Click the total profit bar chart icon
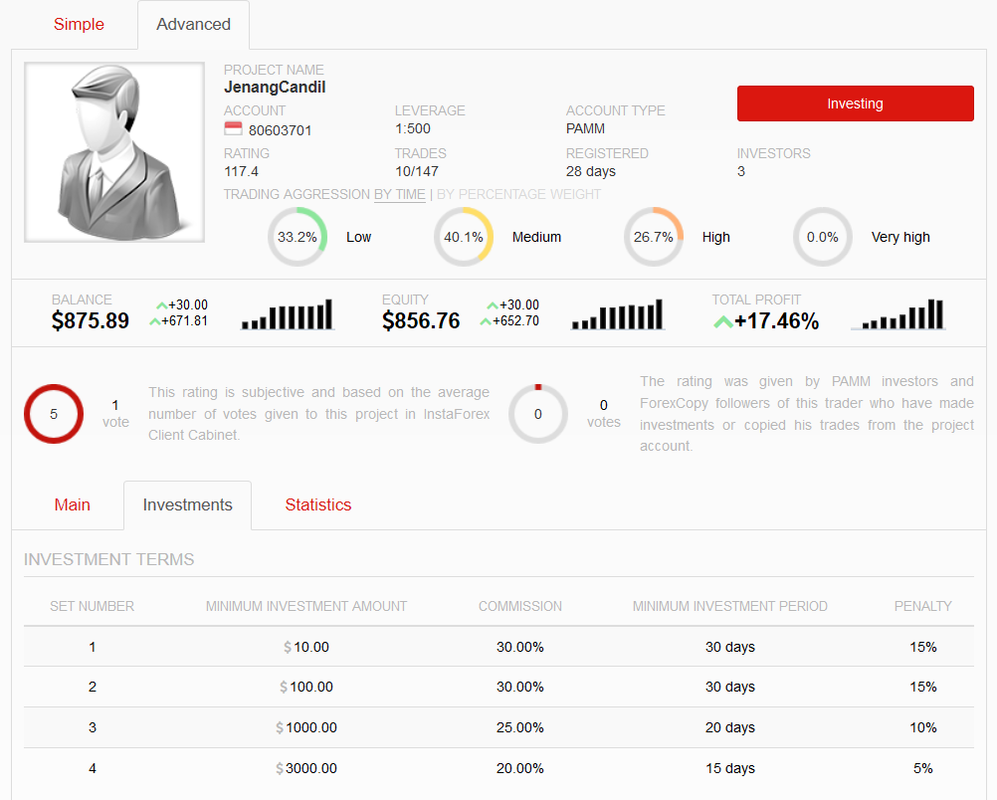This screenshot has width=997, height=800. pos(898,314)
